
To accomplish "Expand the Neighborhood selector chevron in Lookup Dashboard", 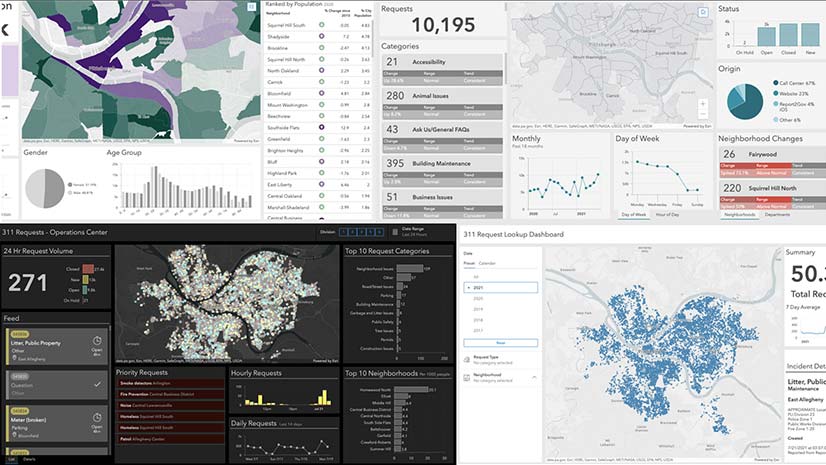I will (x=534, y=378).
